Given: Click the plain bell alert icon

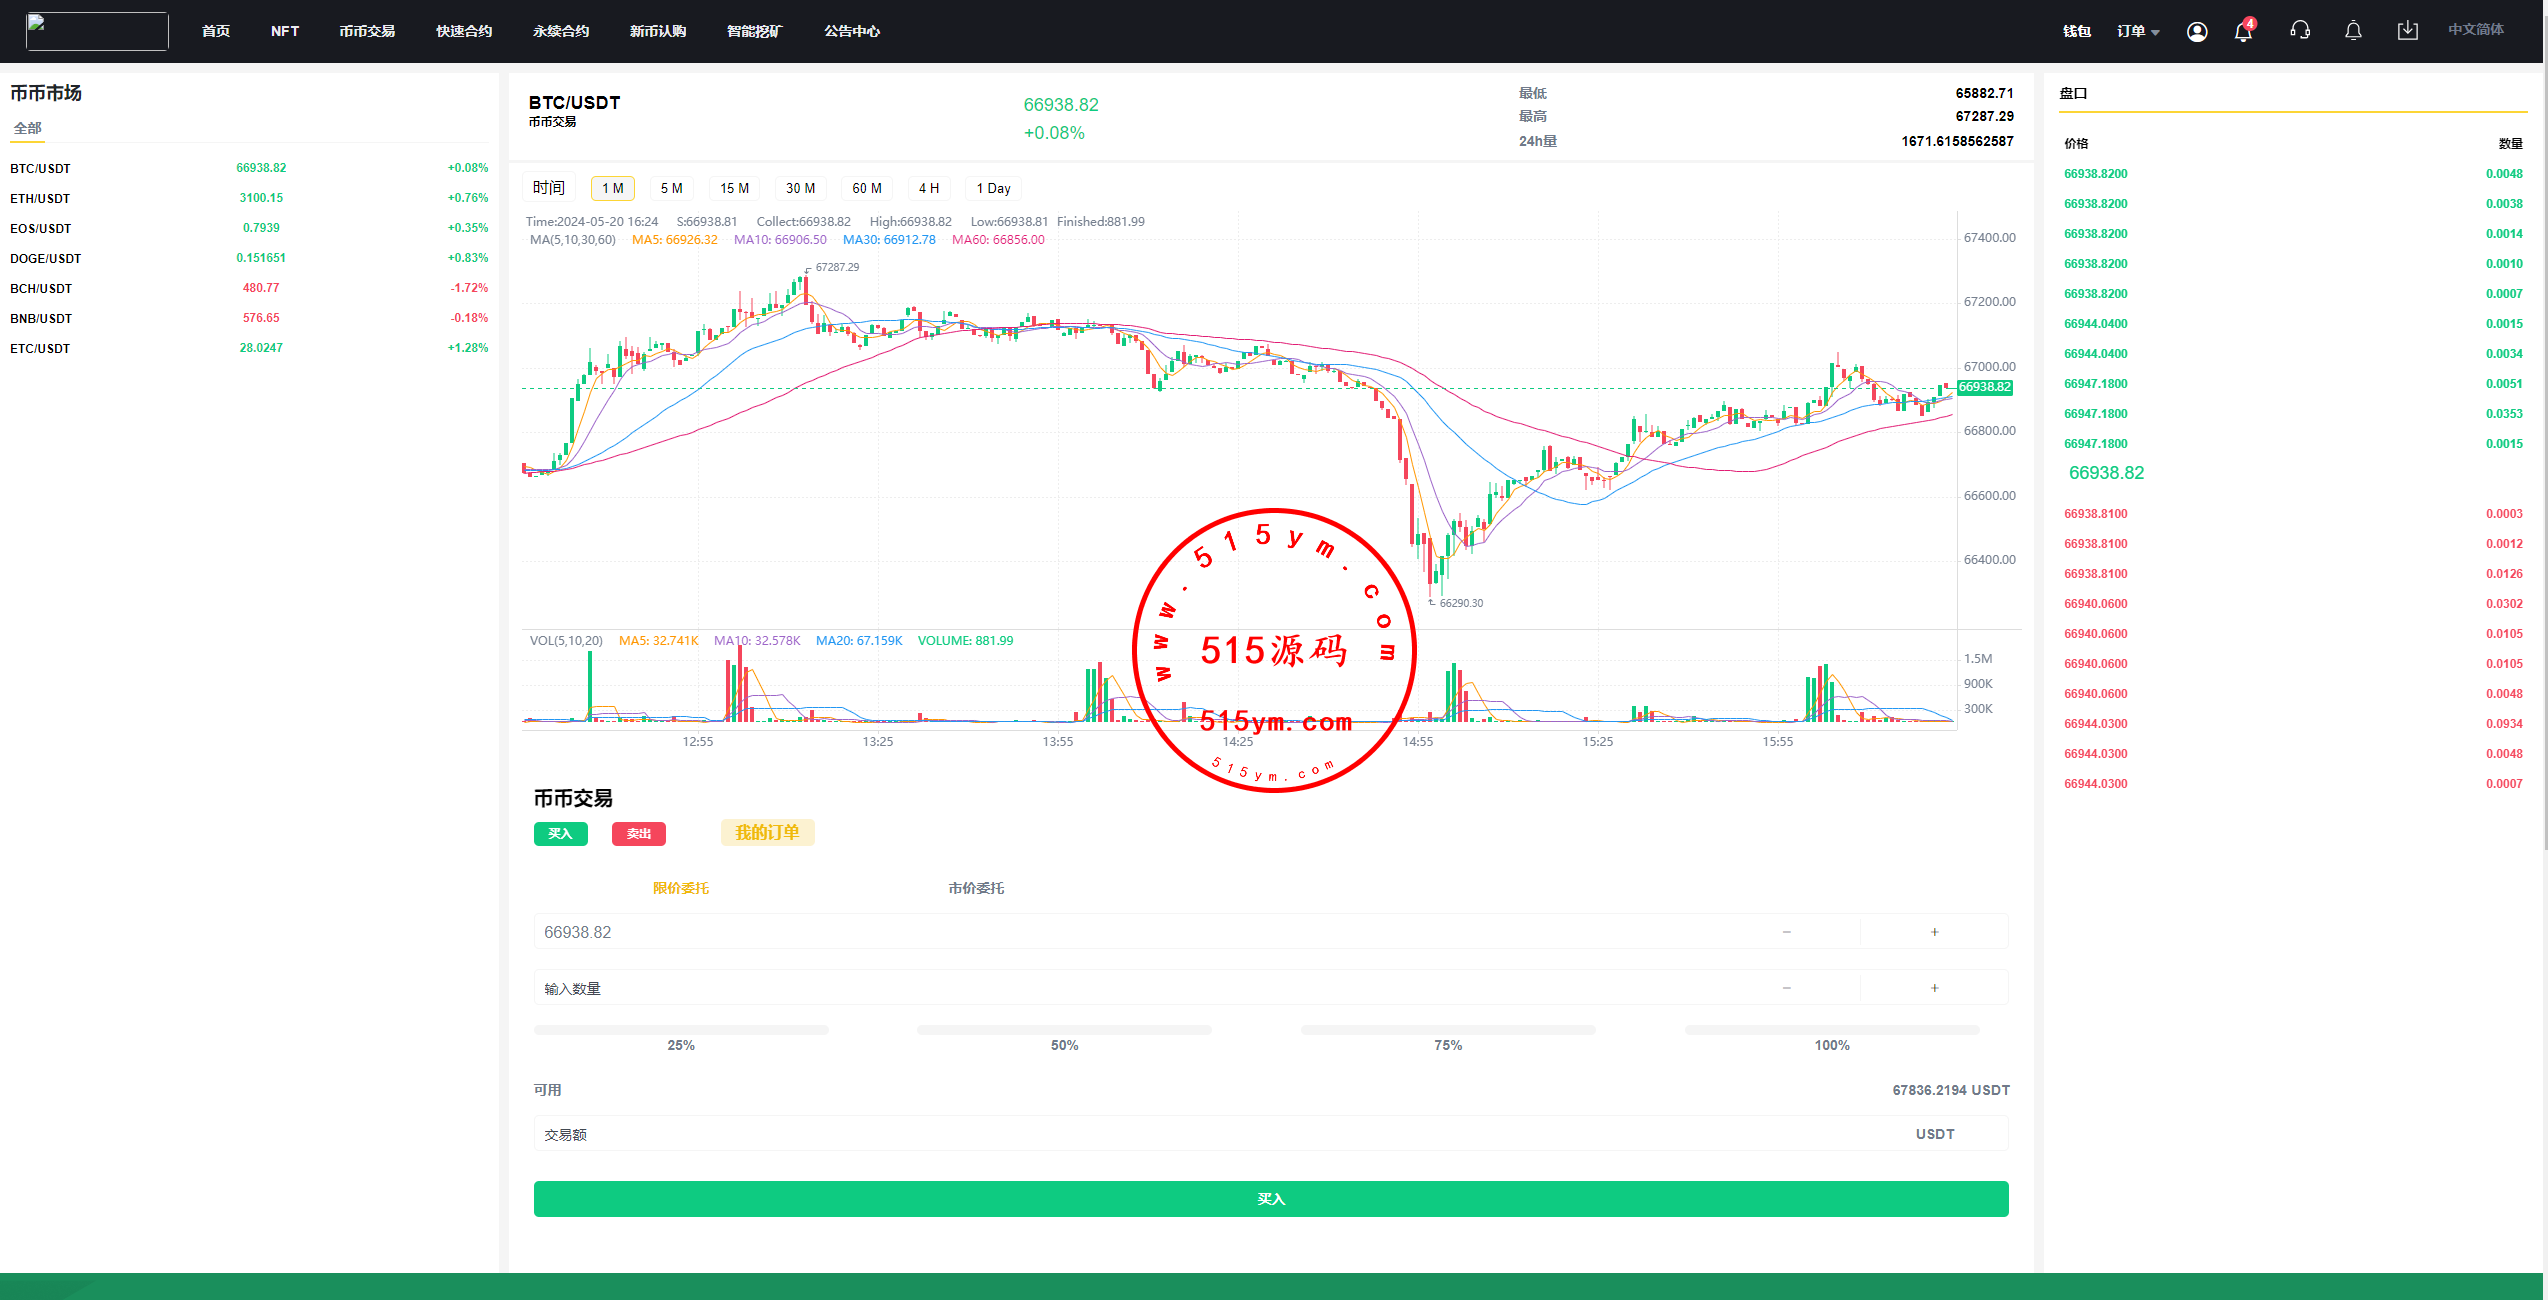Looking at the screenshot, I should pyautogui.click(x=2353, y=31).
